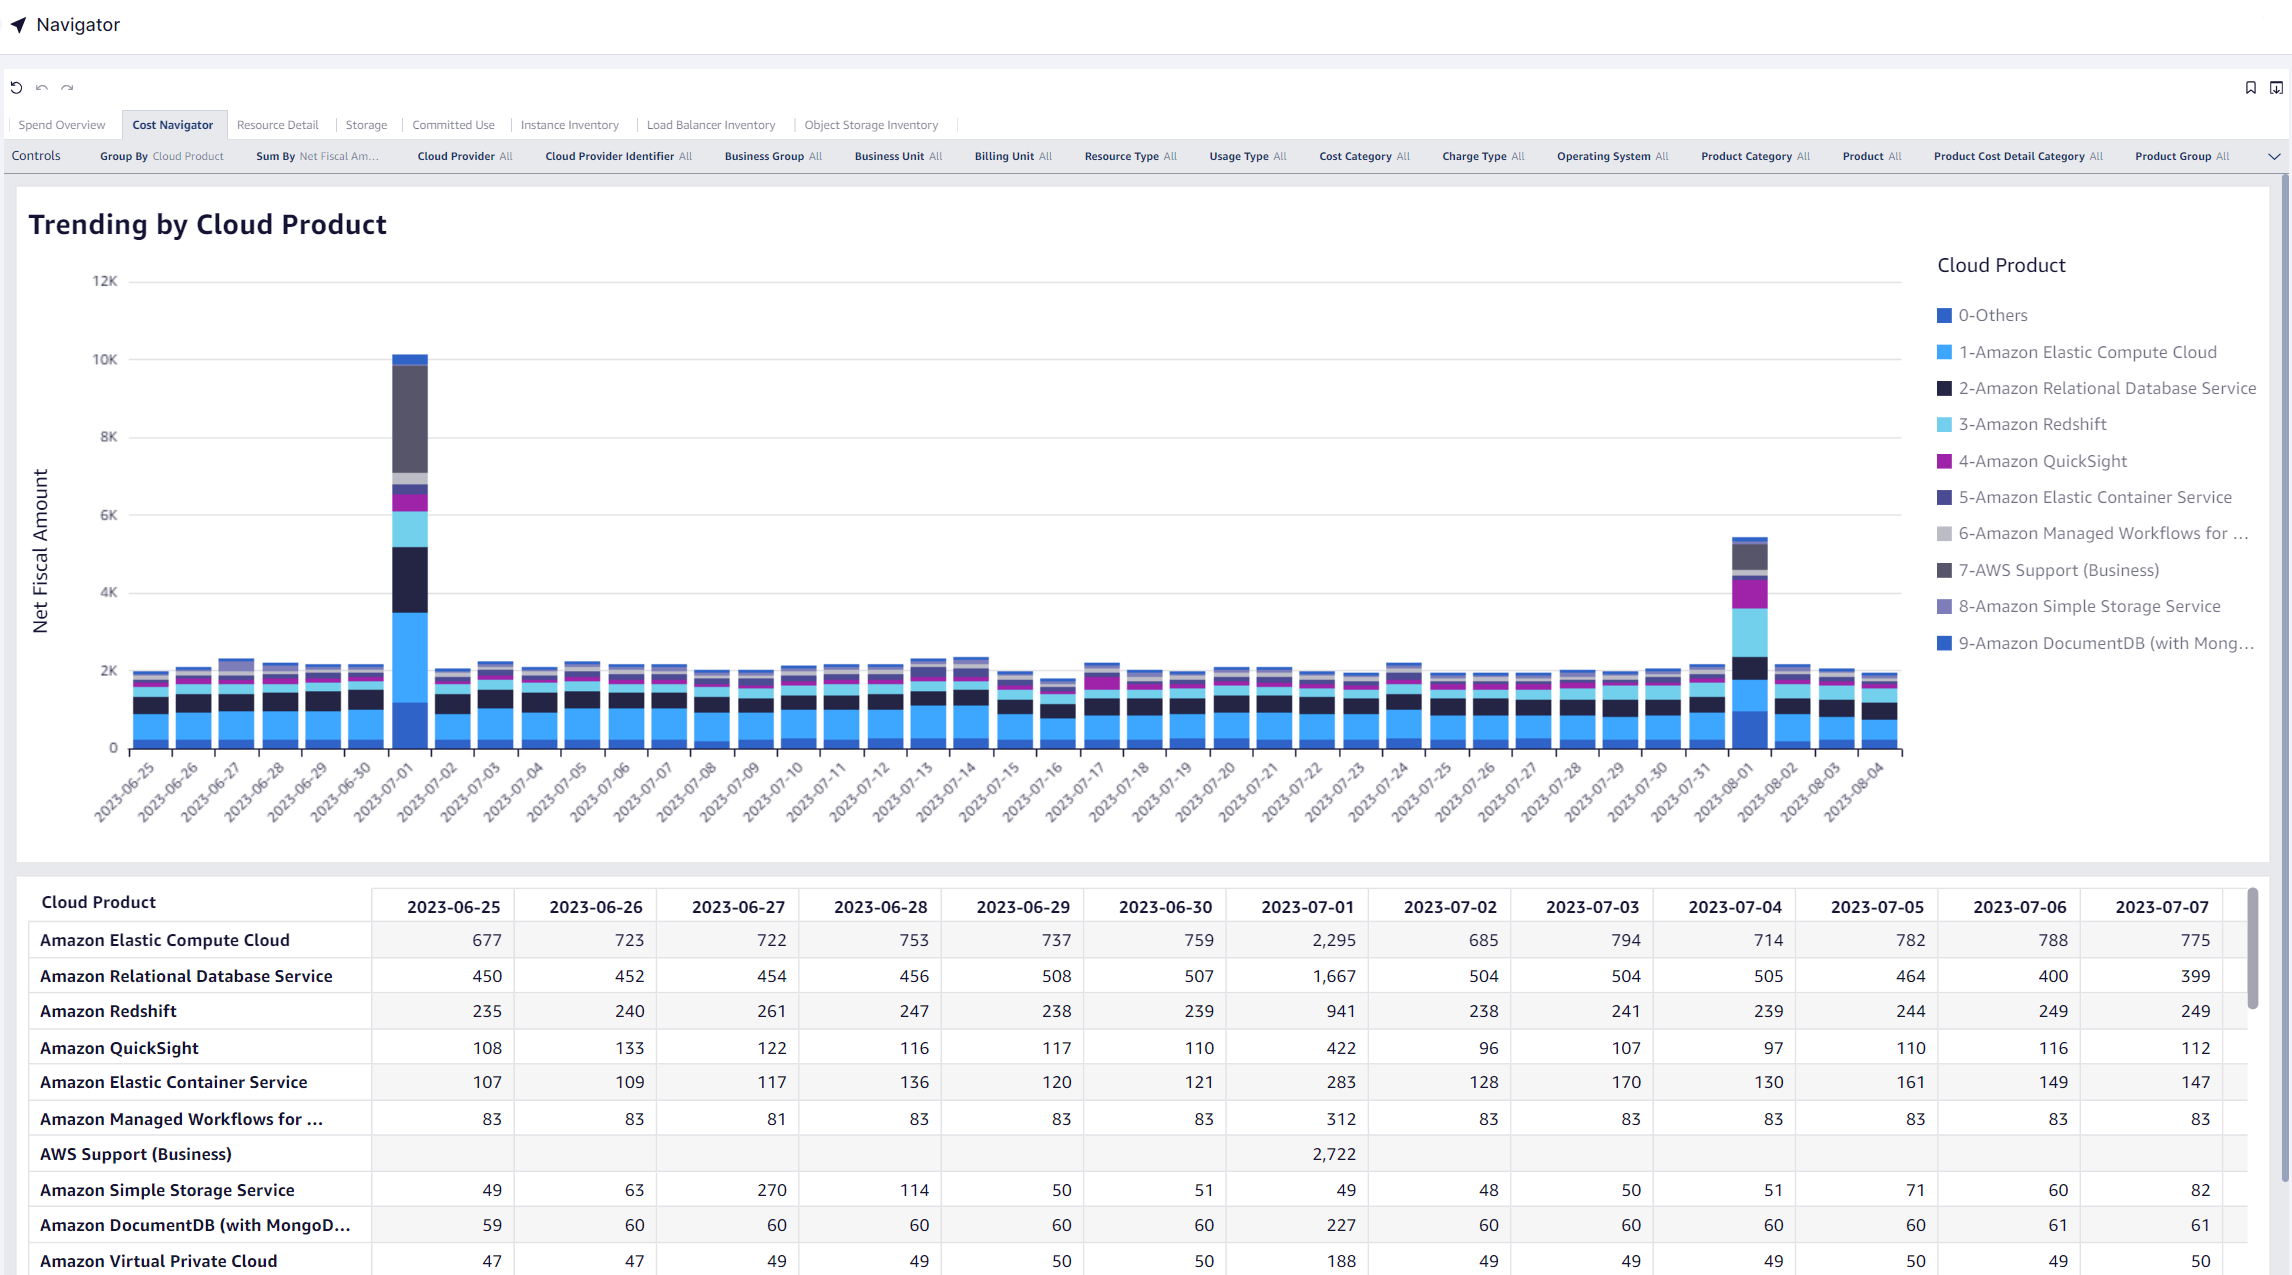This screenshot has width=2292, height=1275.
Task: Click the bookmark icon at top right
Action: click(x=2250, y=88)
